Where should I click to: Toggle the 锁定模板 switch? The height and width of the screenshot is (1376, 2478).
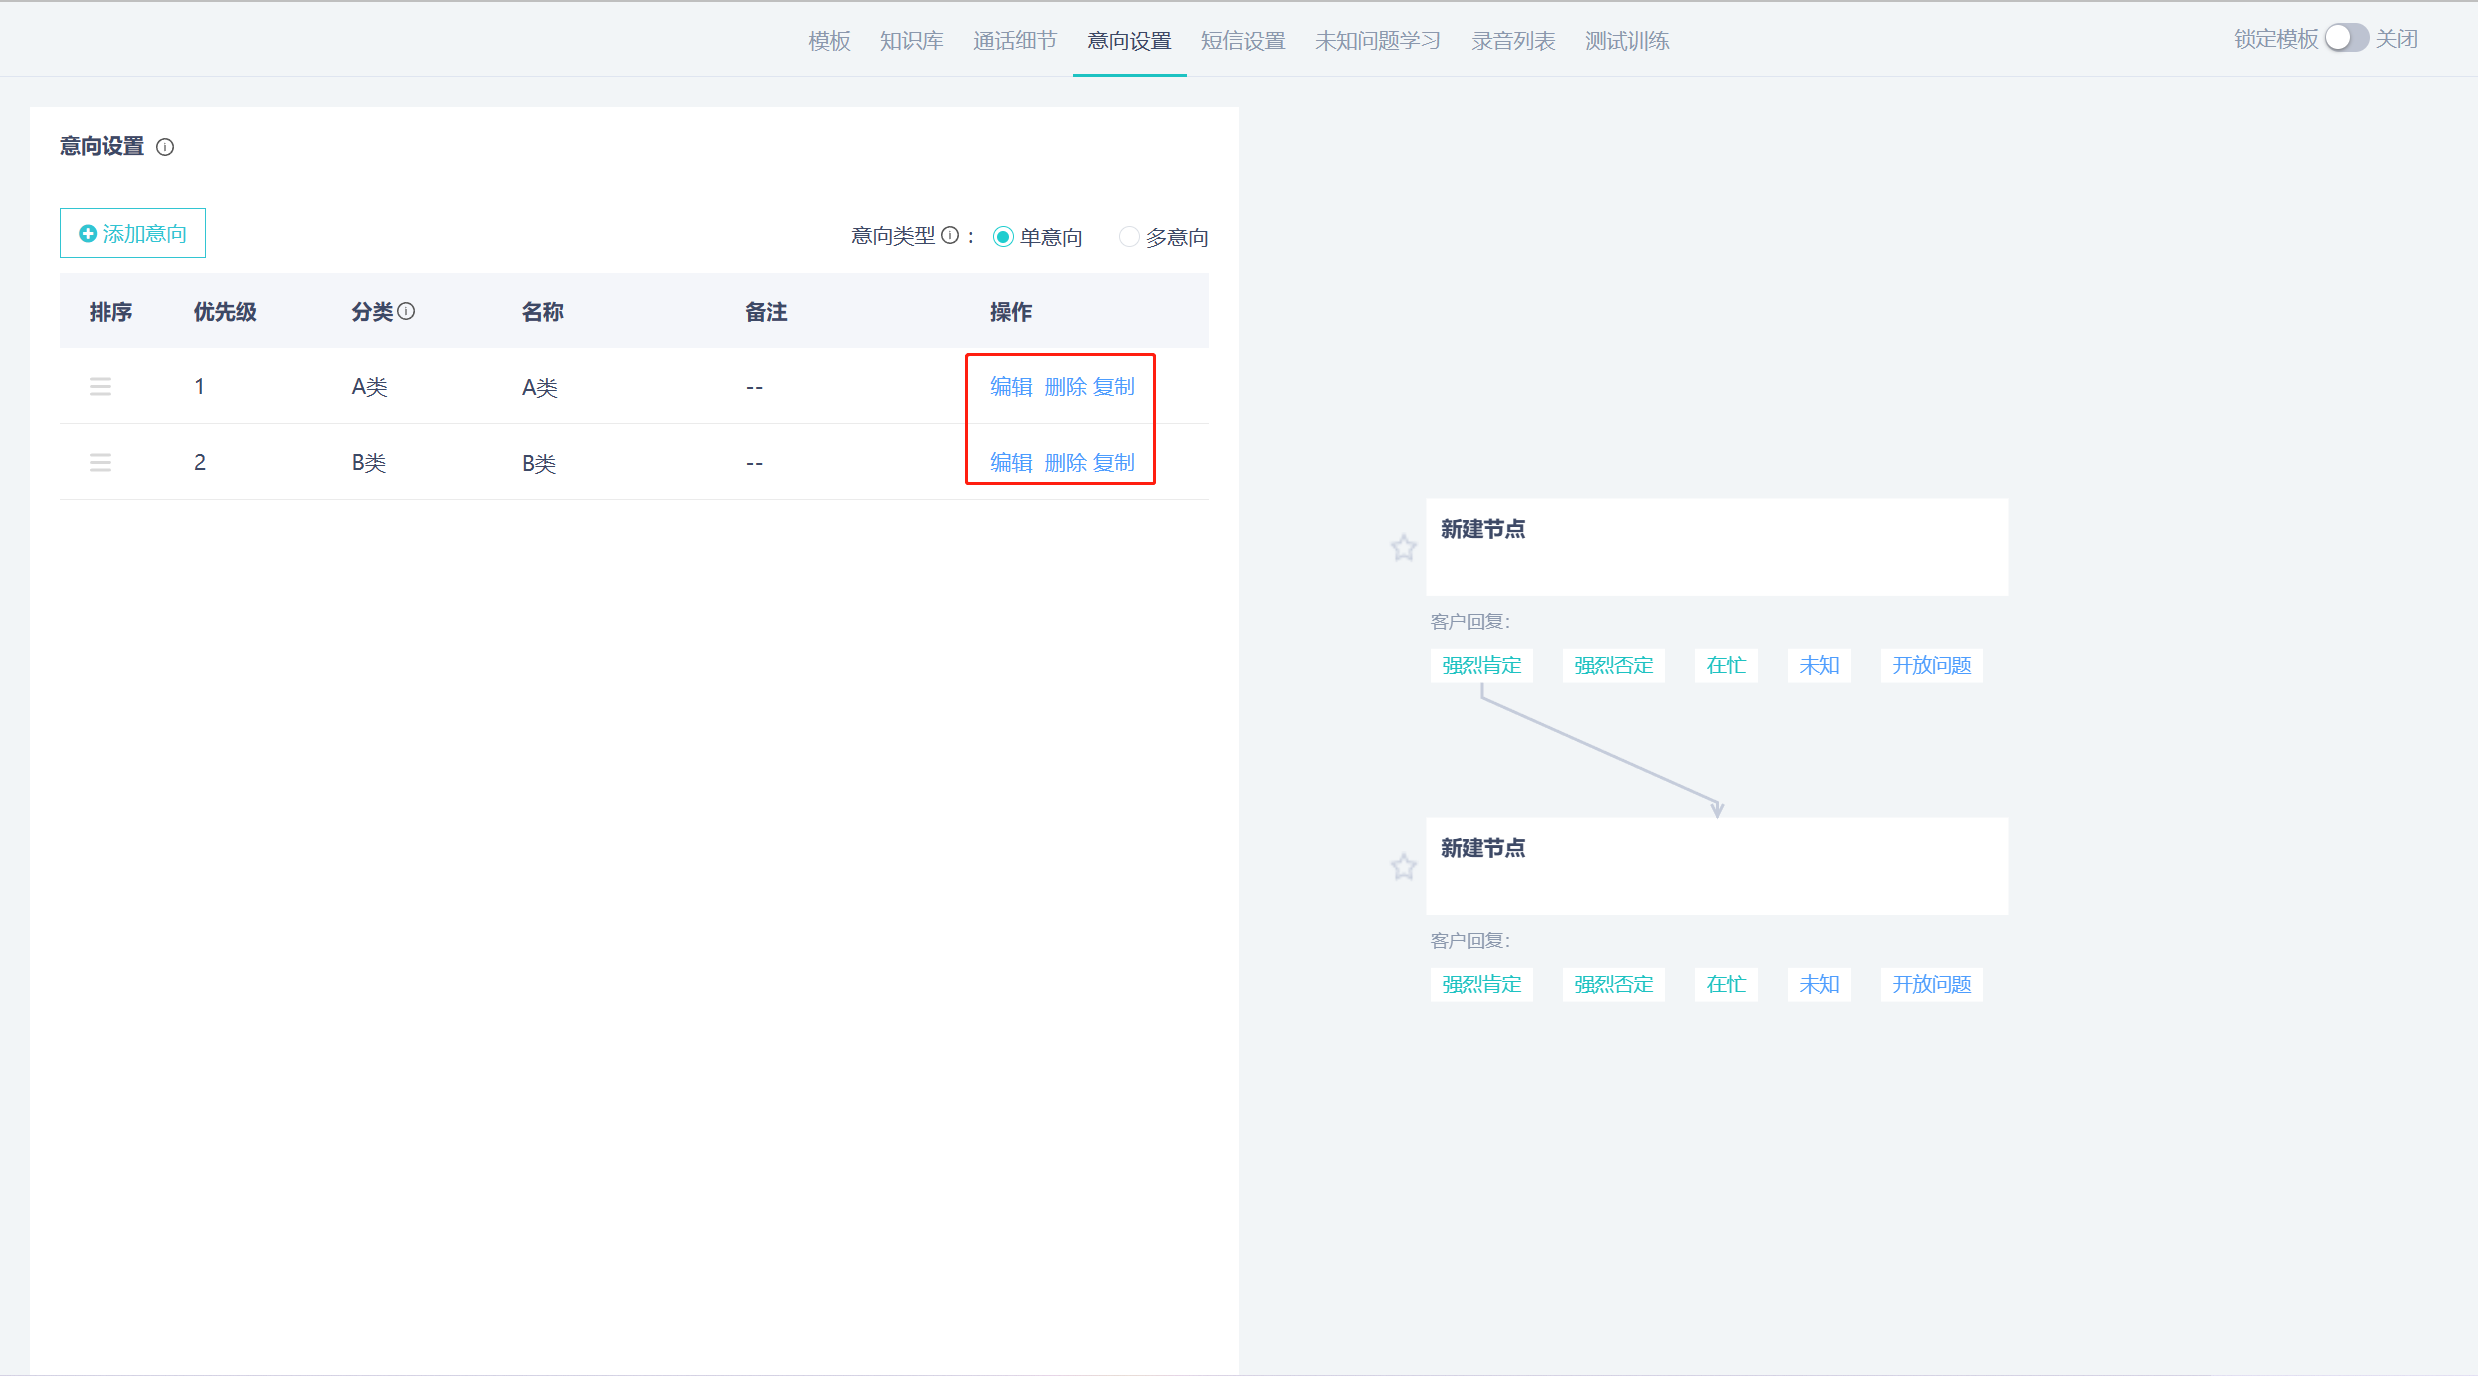2346,38
